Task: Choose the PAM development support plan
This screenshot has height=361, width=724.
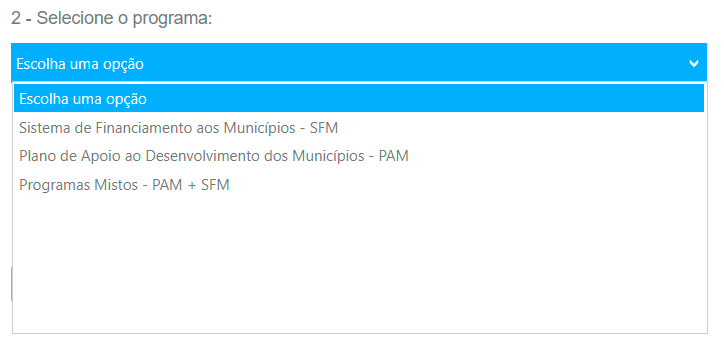Action: pyautogui.click(x=359, y=156)
